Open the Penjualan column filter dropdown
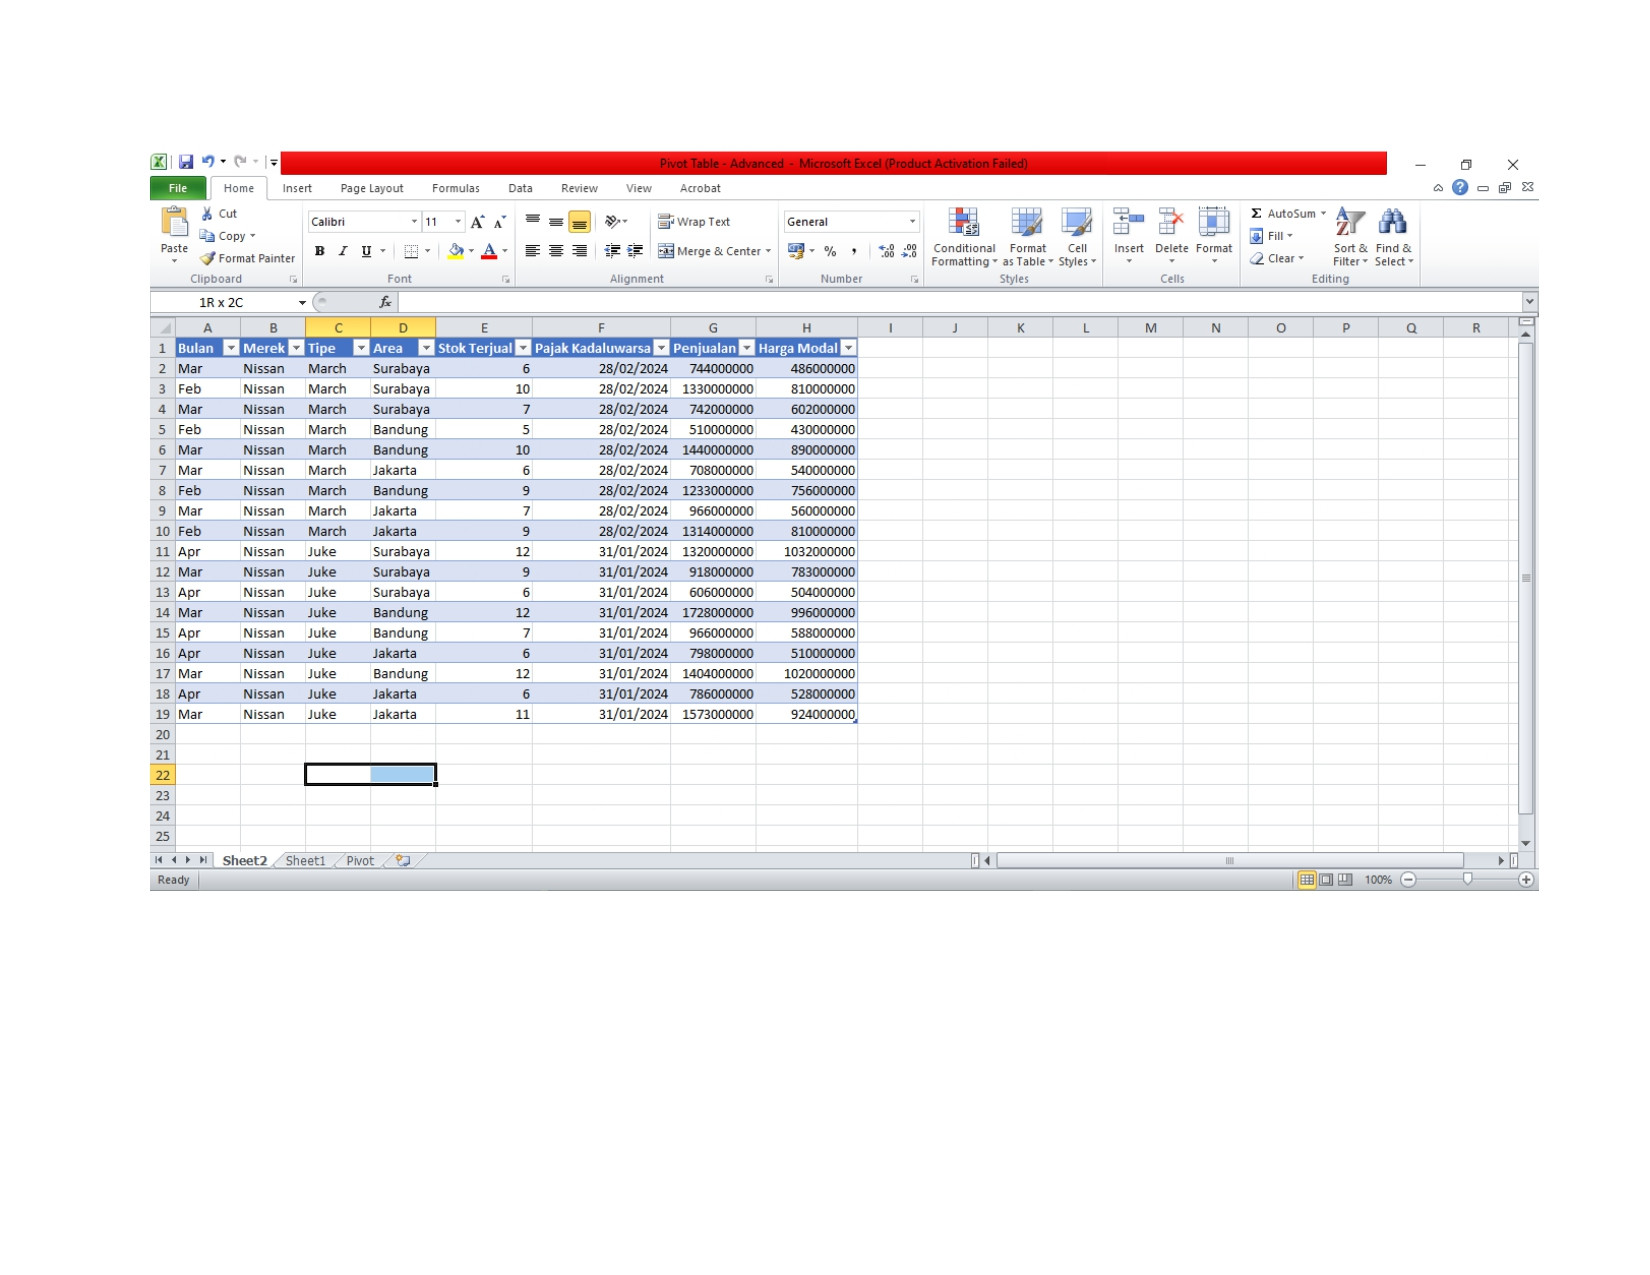This screenshot has width=1650, height=1275. 747,348
